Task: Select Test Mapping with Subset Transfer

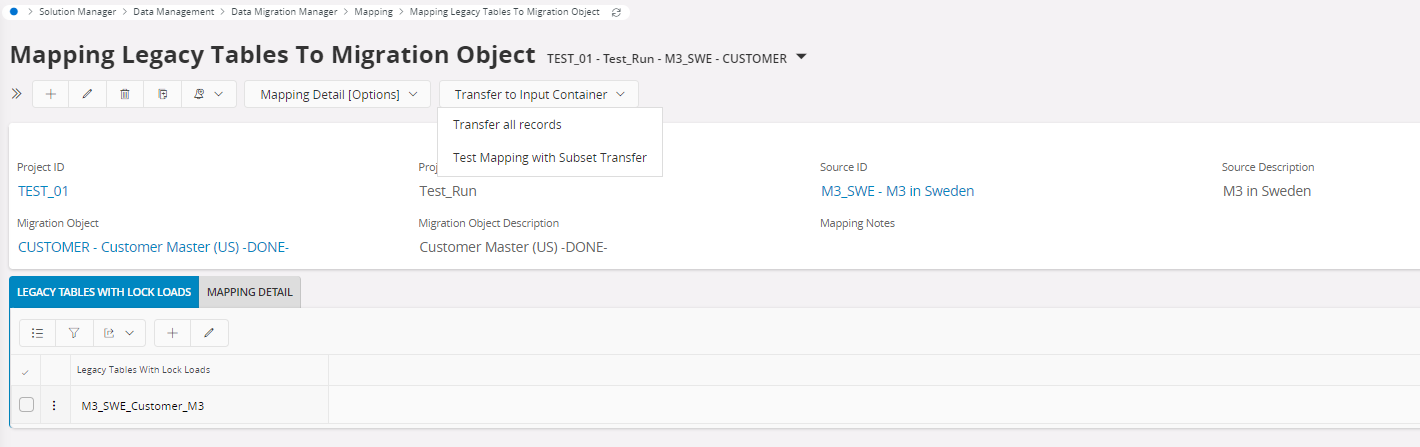Action: (549, 157)
